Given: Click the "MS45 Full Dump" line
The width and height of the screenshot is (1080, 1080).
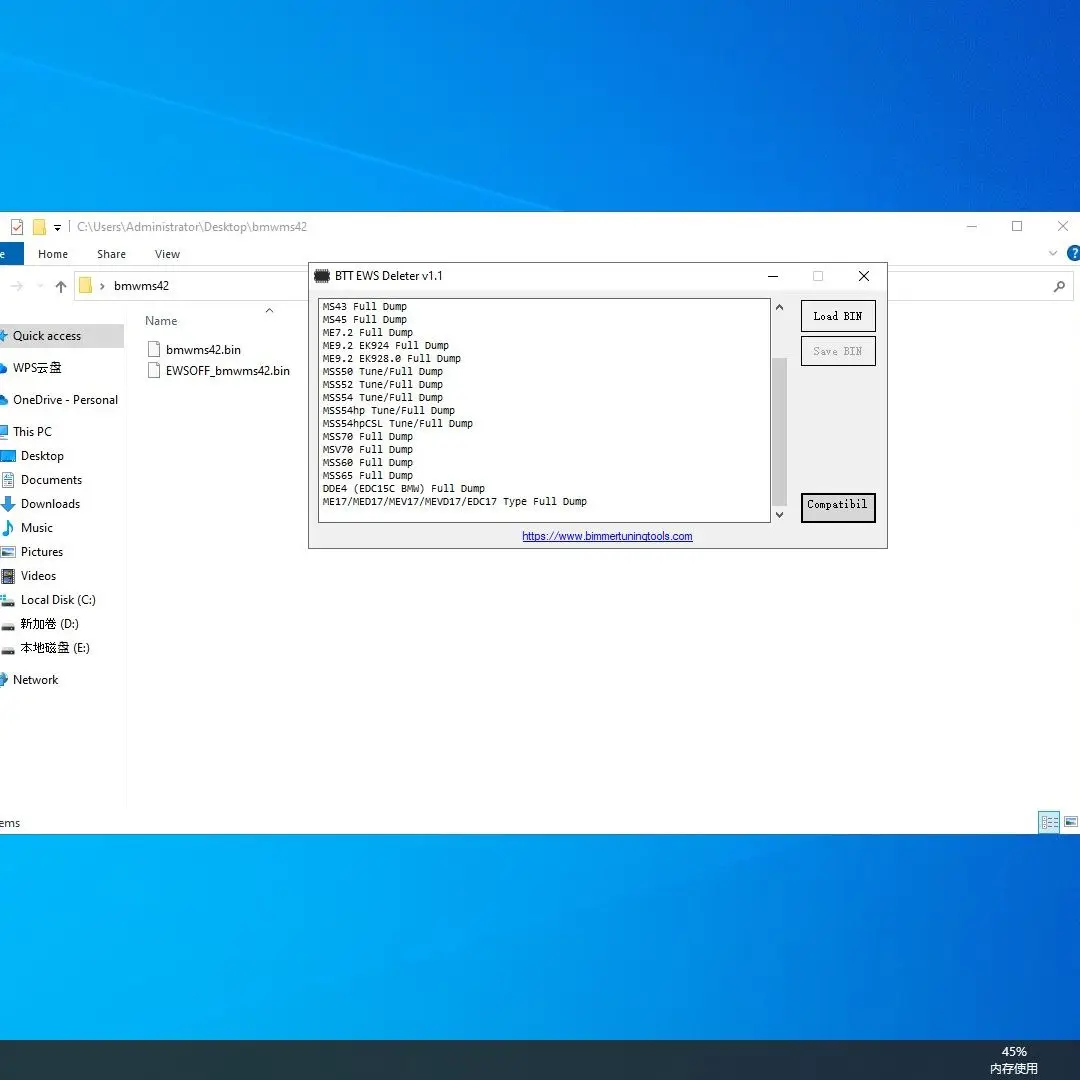Looking at the screenshot, I should click(365, 320).
